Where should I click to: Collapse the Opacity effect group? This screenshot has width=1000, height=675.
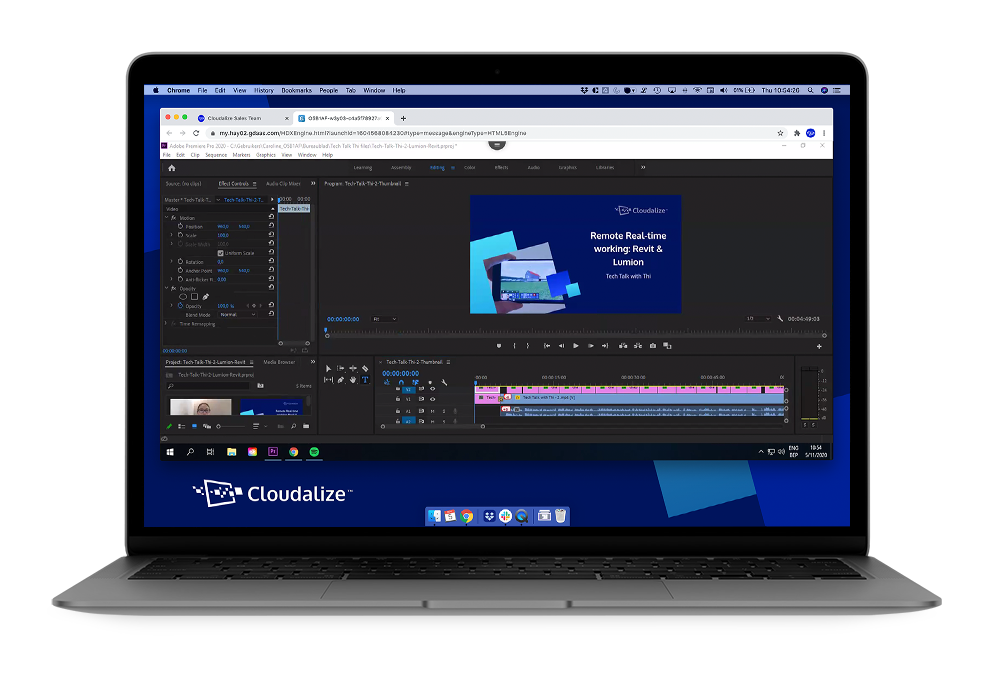pyautogui.click(x=166, y=288)
